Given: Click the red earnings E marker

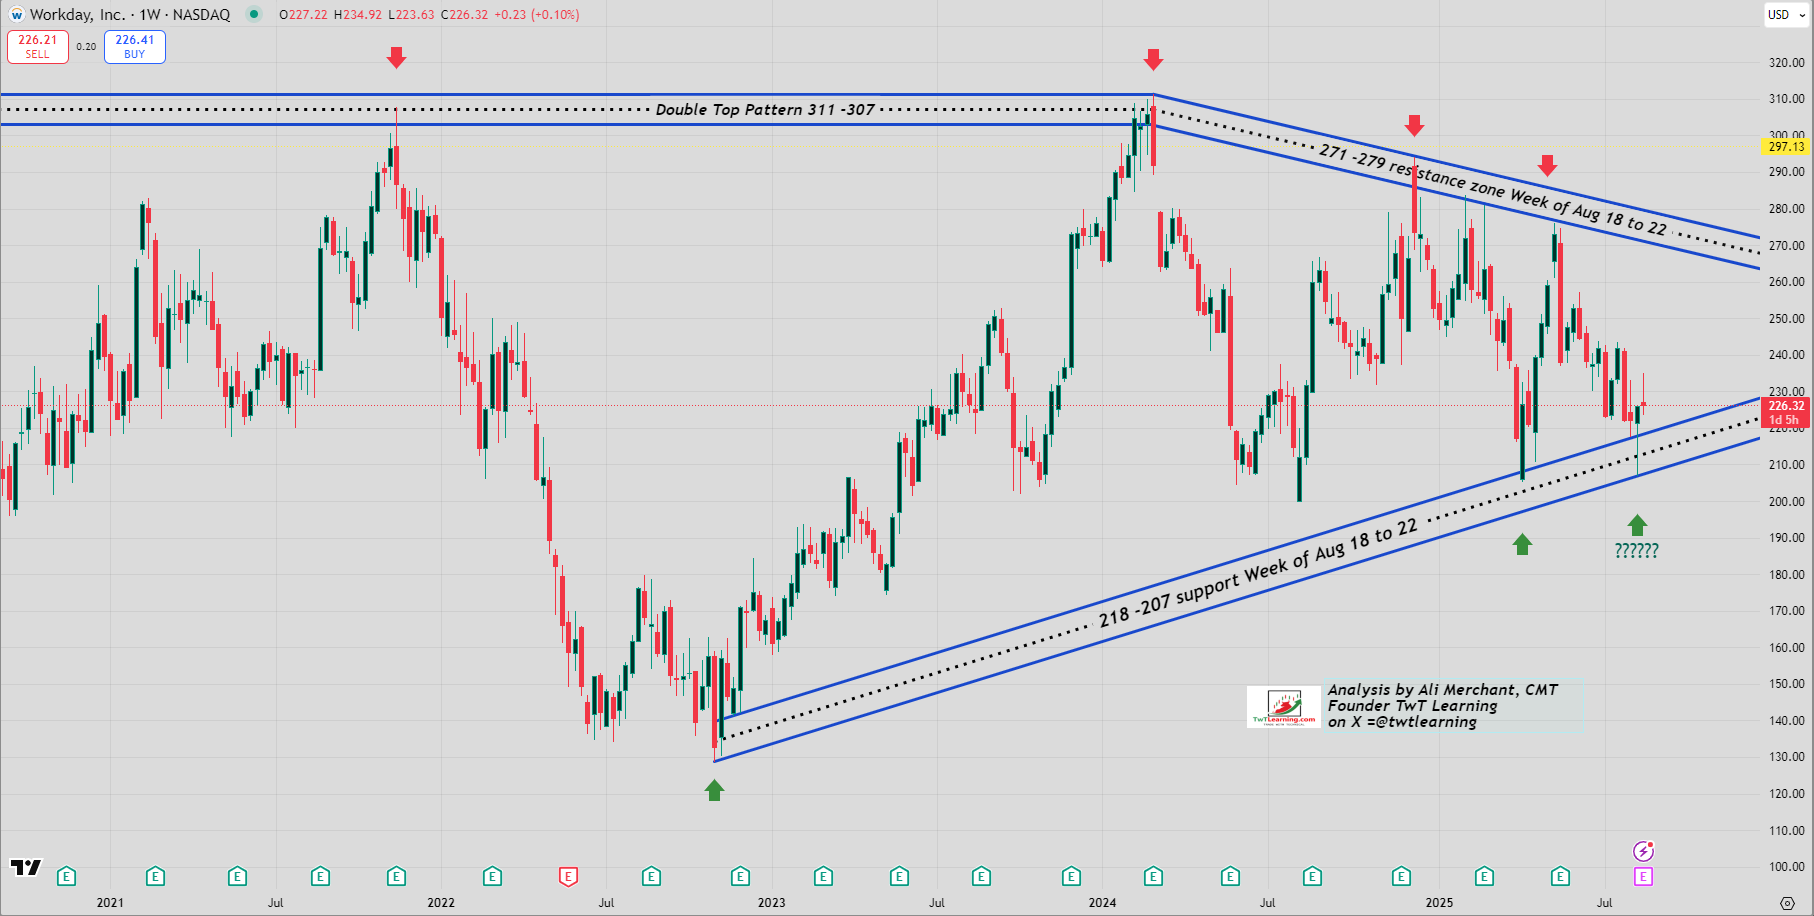Looking at the screenshot, I should pos(568,877).
